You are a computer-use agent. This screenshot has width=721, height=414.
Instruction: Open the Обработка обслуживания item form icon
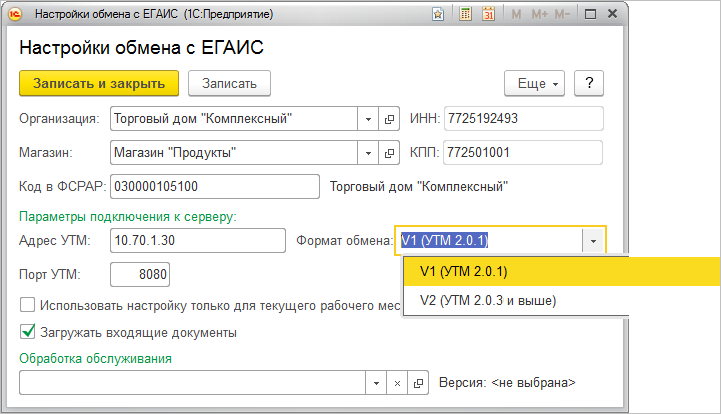click(x=419, y=383)
